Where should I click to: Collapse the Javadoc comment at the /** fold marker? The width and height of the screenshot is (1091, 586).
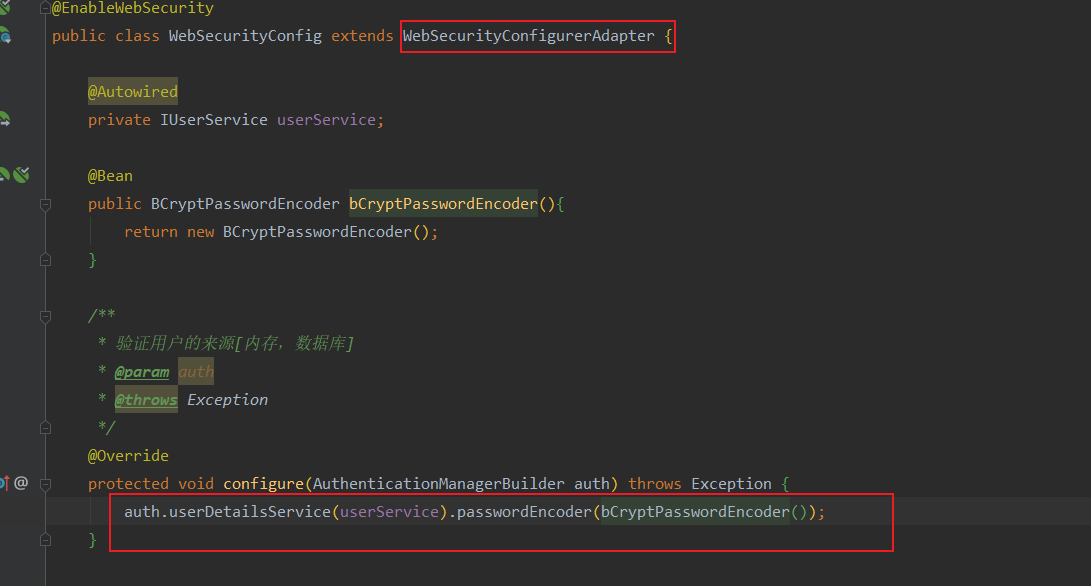pyautogui.click(x=45, y=317)
